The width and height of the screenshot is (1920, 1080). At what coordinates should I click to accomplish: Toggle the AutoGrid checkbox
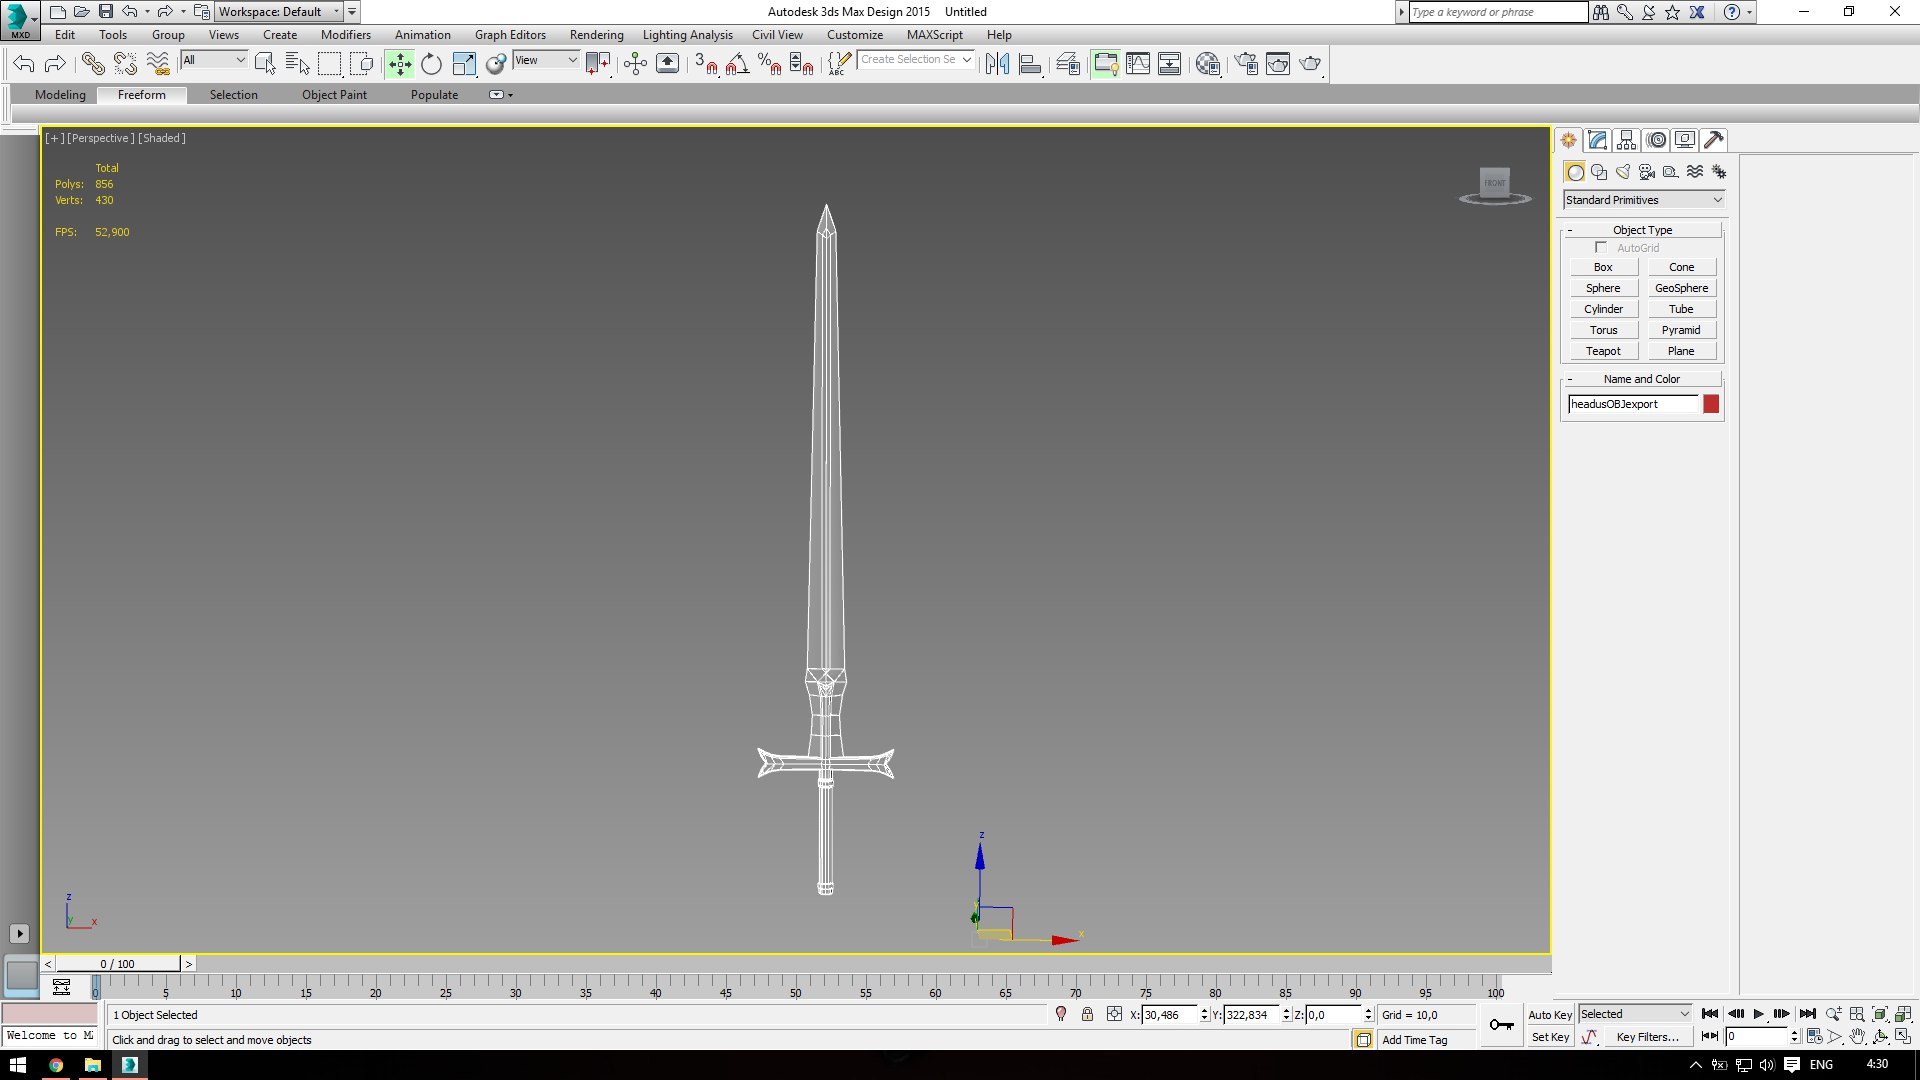click(x=1601, y=247)
